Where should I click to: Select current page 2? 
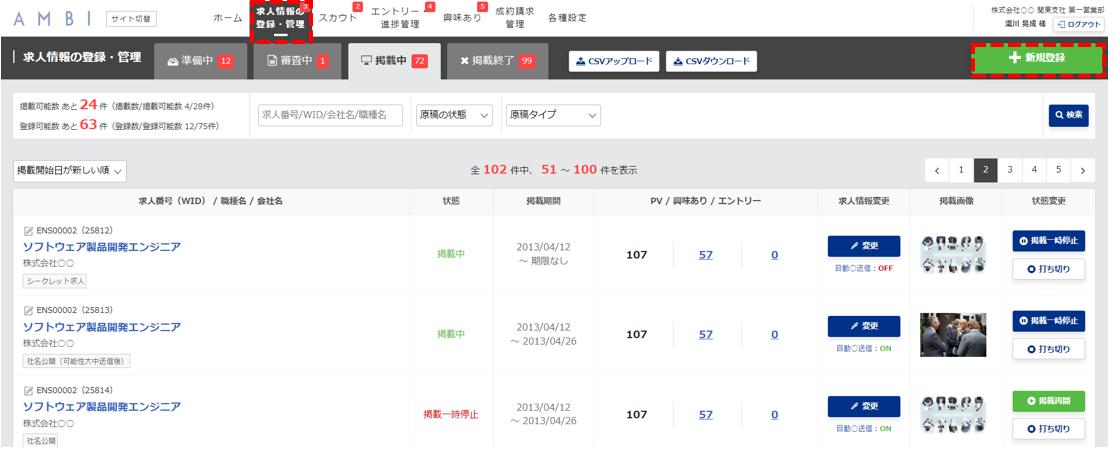(985, 171)
